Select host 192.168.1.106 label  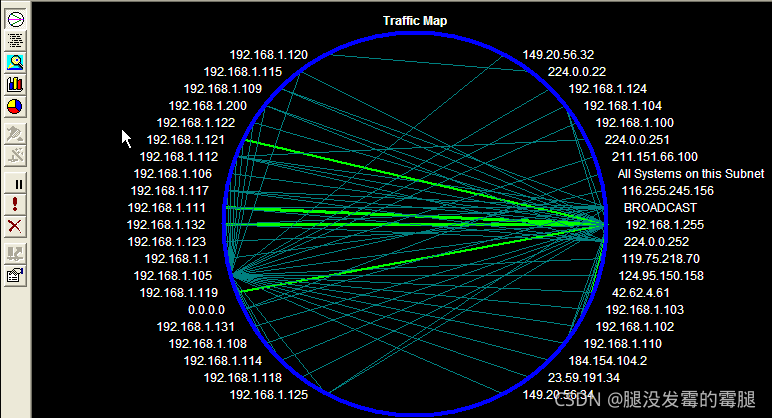(x=173, y=174)
